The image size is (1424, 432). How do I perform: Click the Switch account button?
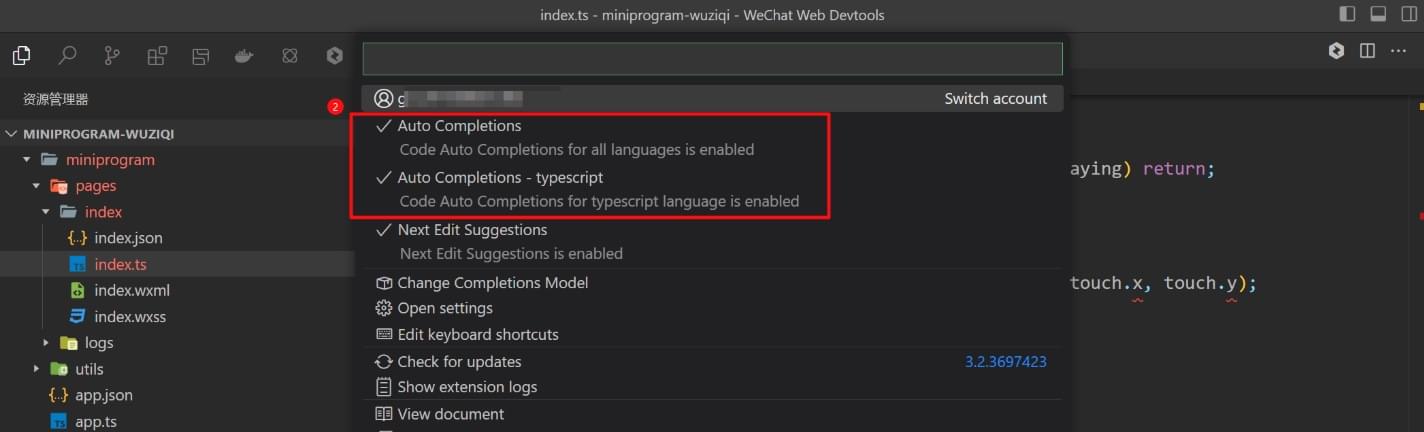[995, 99]
